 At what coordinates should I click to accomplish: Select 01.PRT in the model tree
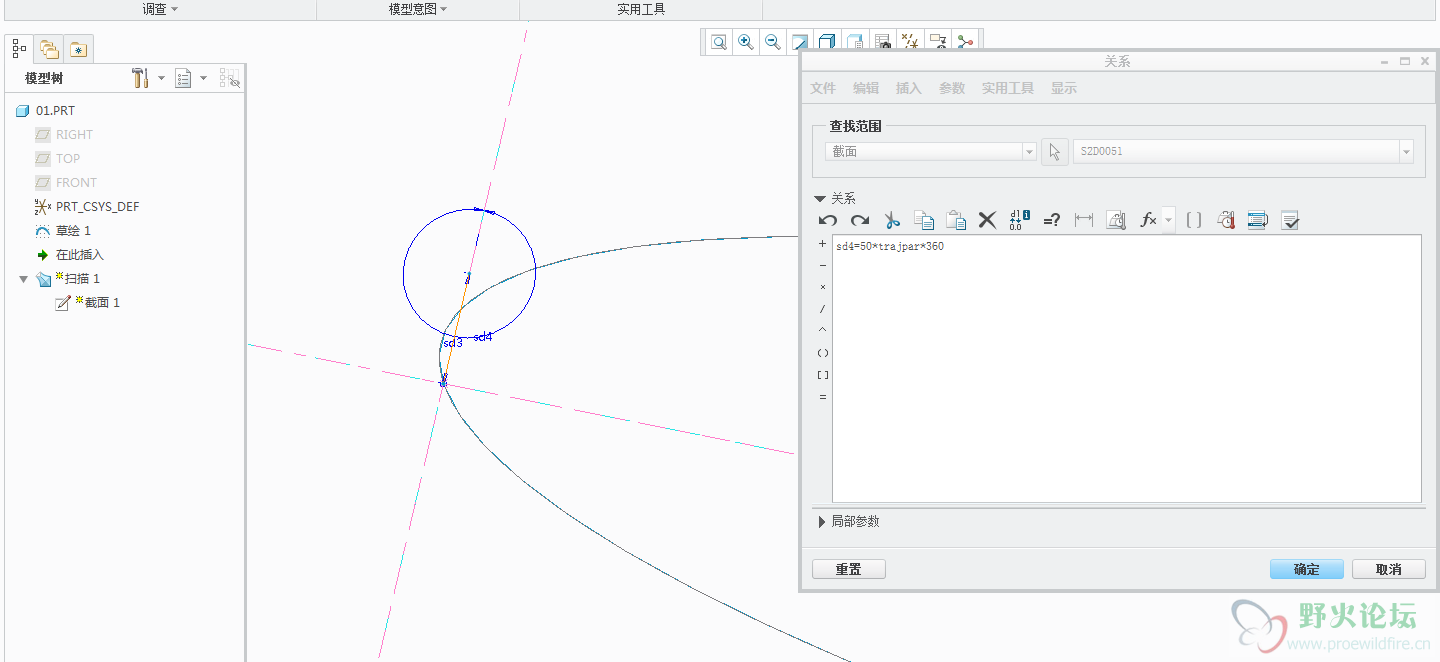tap(55, 111)
